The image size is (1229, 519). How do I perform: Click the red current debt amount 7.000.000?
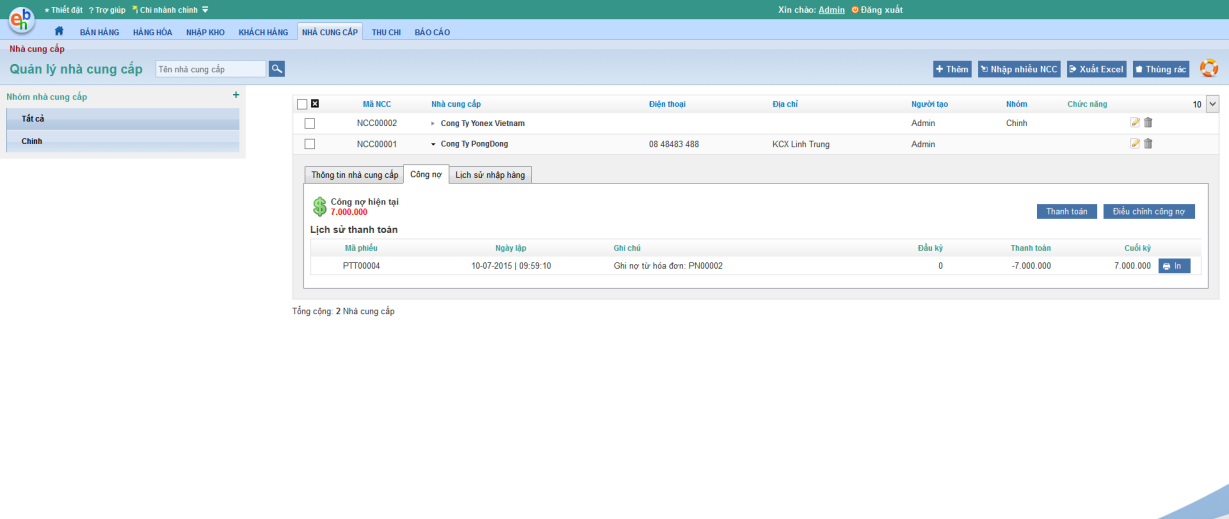(349, 212)
